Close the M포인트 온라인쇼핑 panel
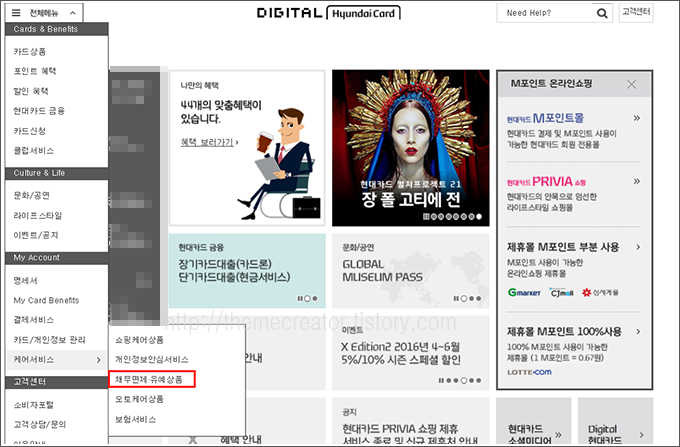Image resolution: width=680 pixels, height=447 pixels. (x=631, y=85)
